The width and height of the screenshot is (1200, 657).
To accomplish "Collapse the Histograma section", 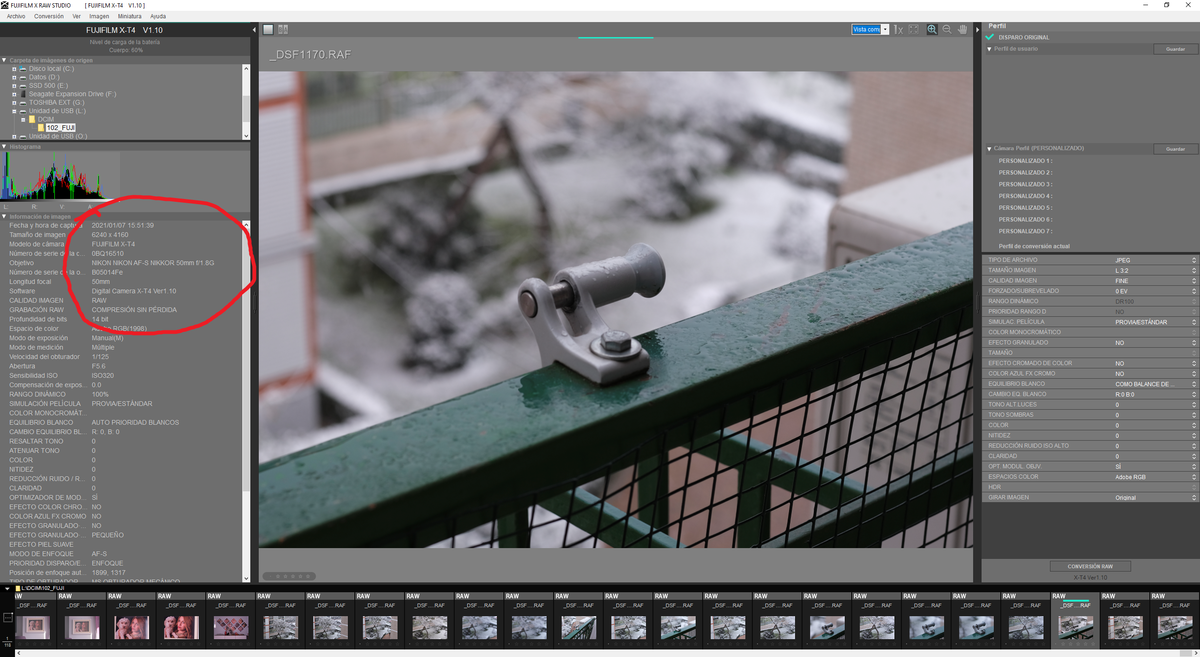I will pos(4,146).
